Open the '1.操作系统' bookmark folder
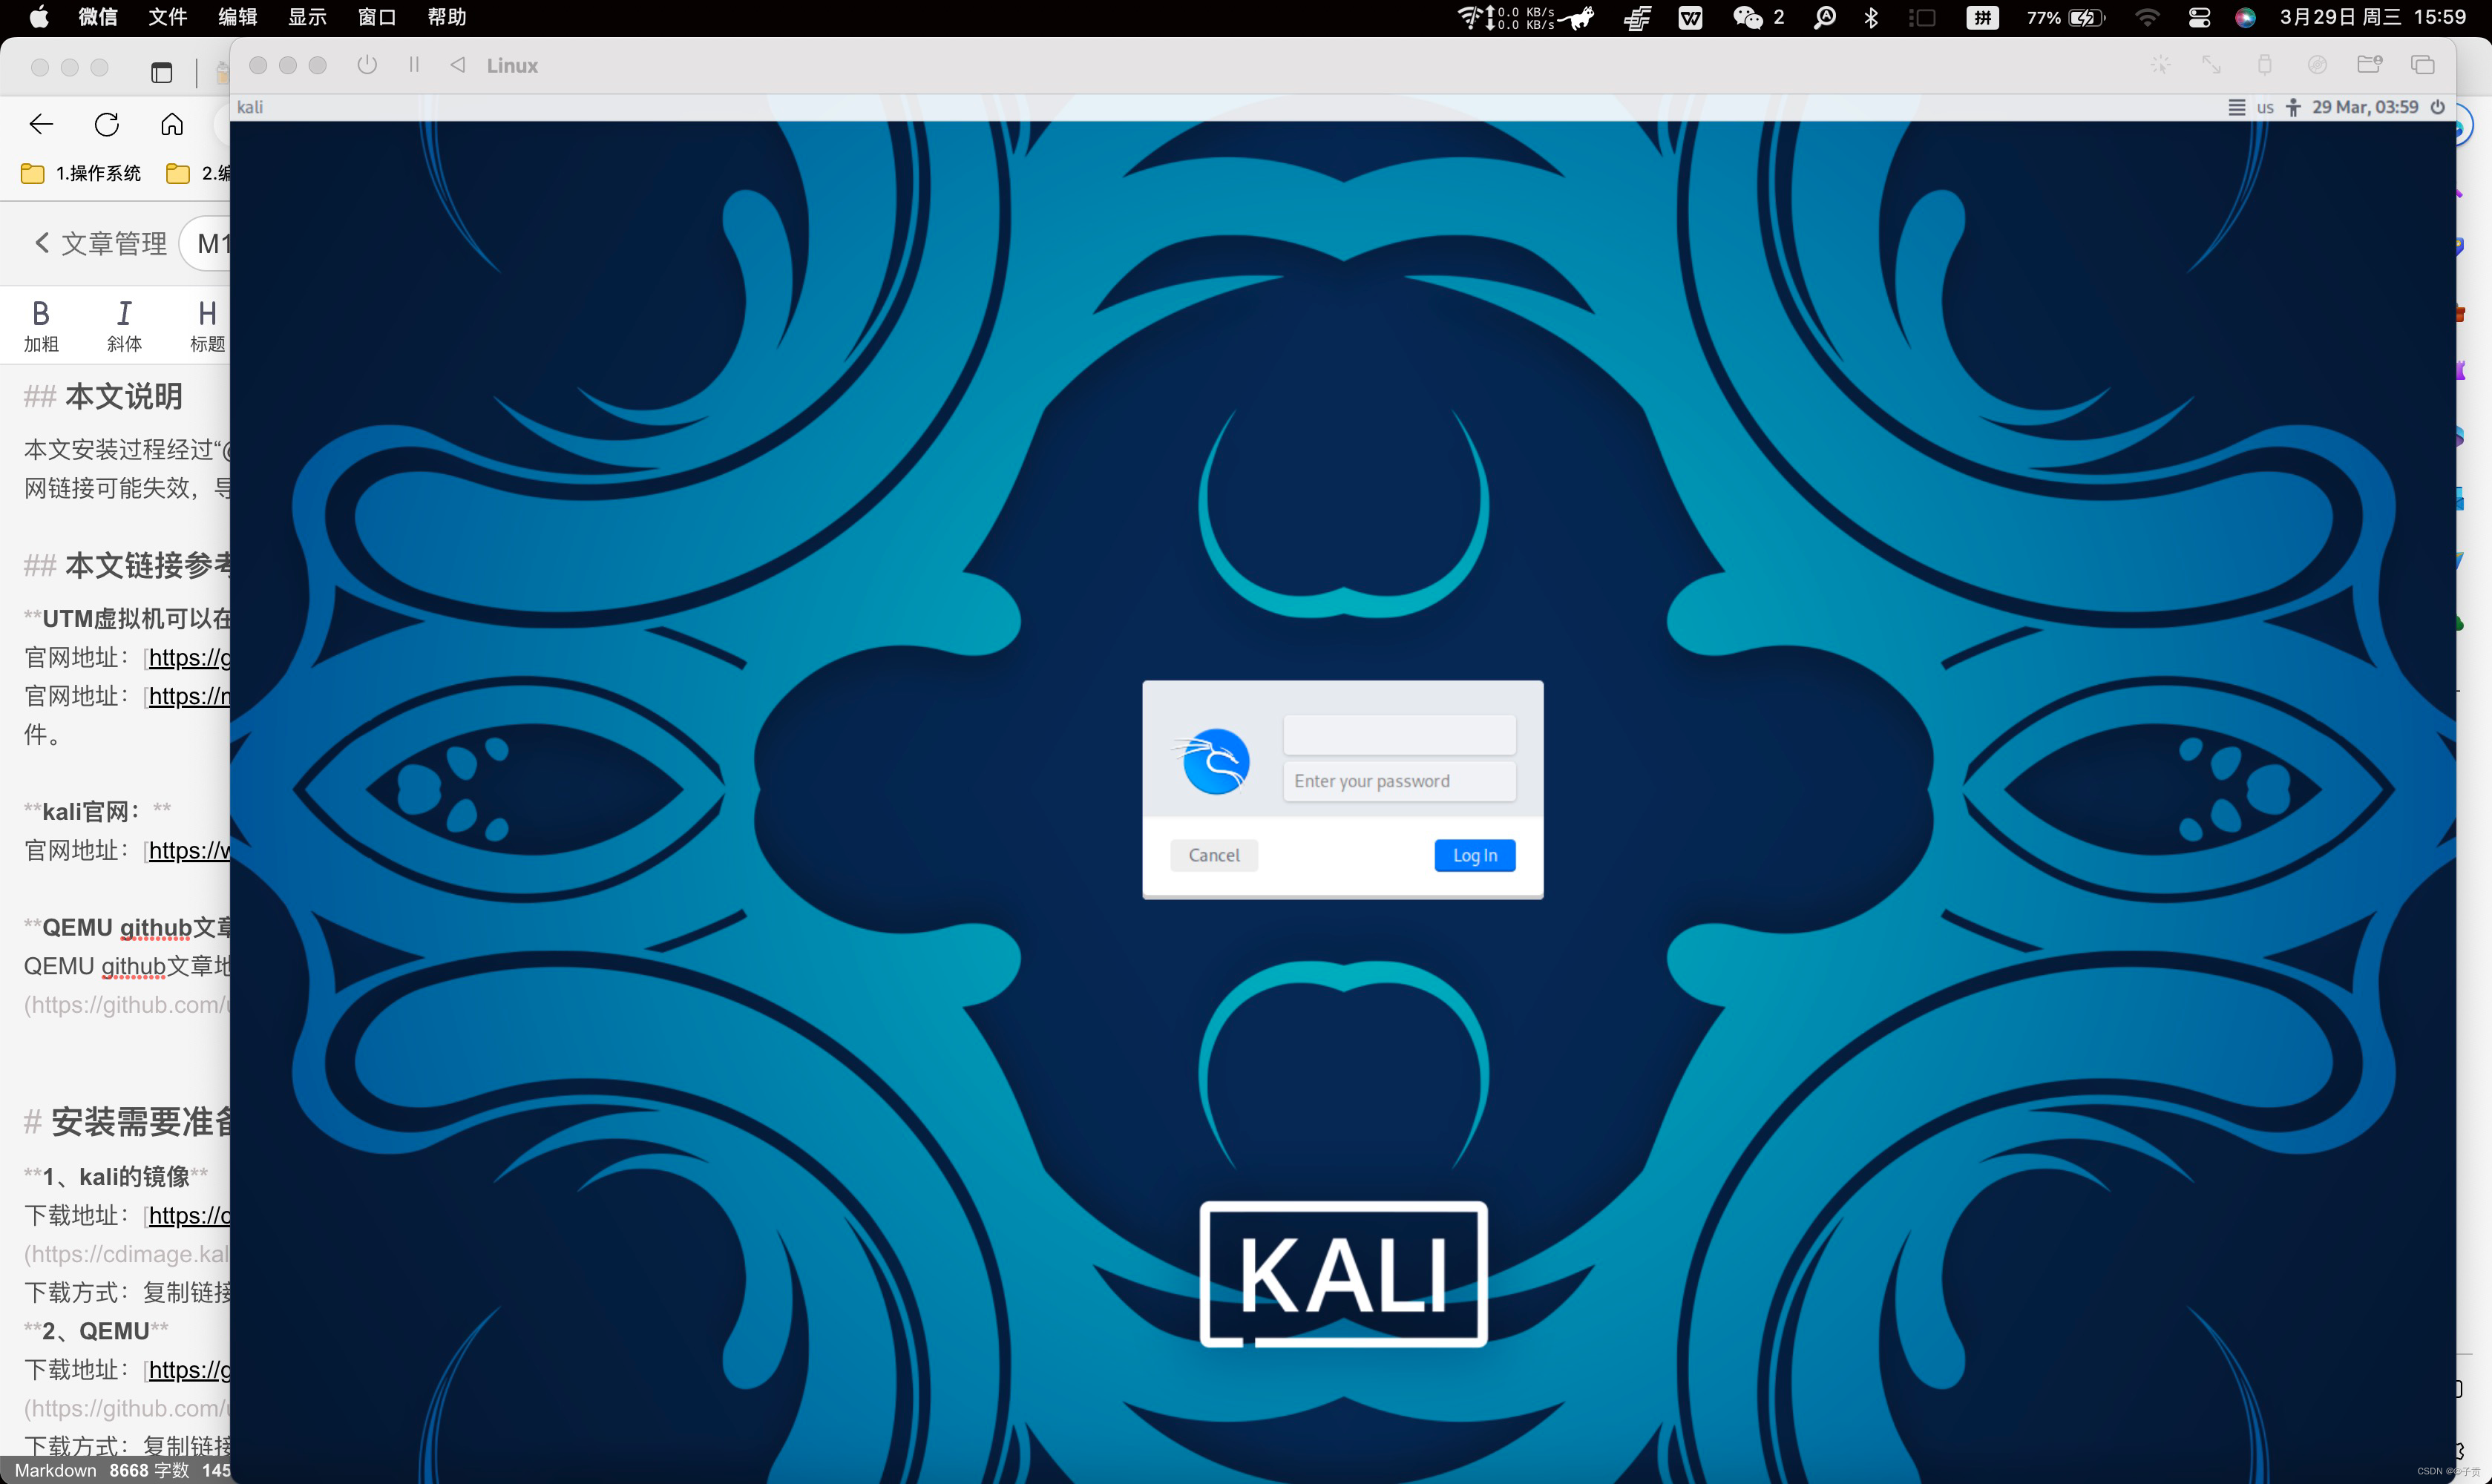 pyautogui.click(x=82, y=173)
